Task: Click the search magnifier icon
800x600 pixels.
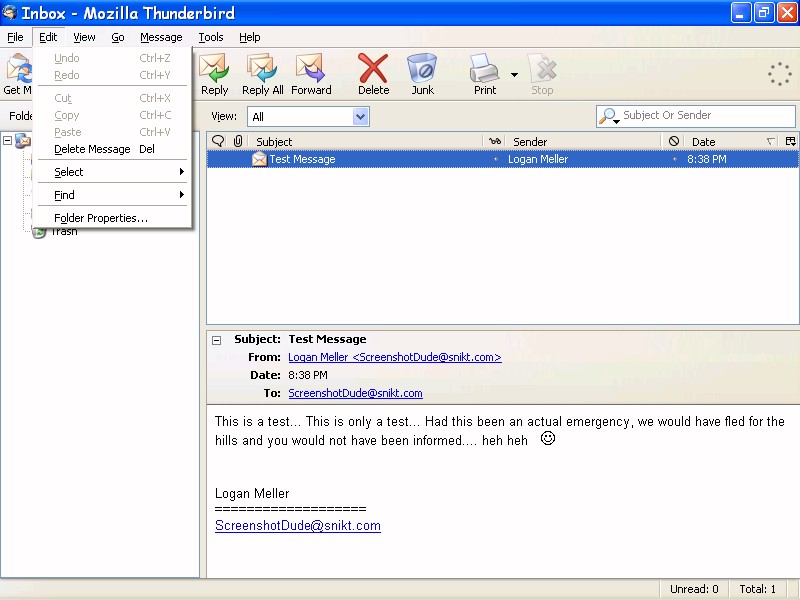Action: tap(609, 116)
